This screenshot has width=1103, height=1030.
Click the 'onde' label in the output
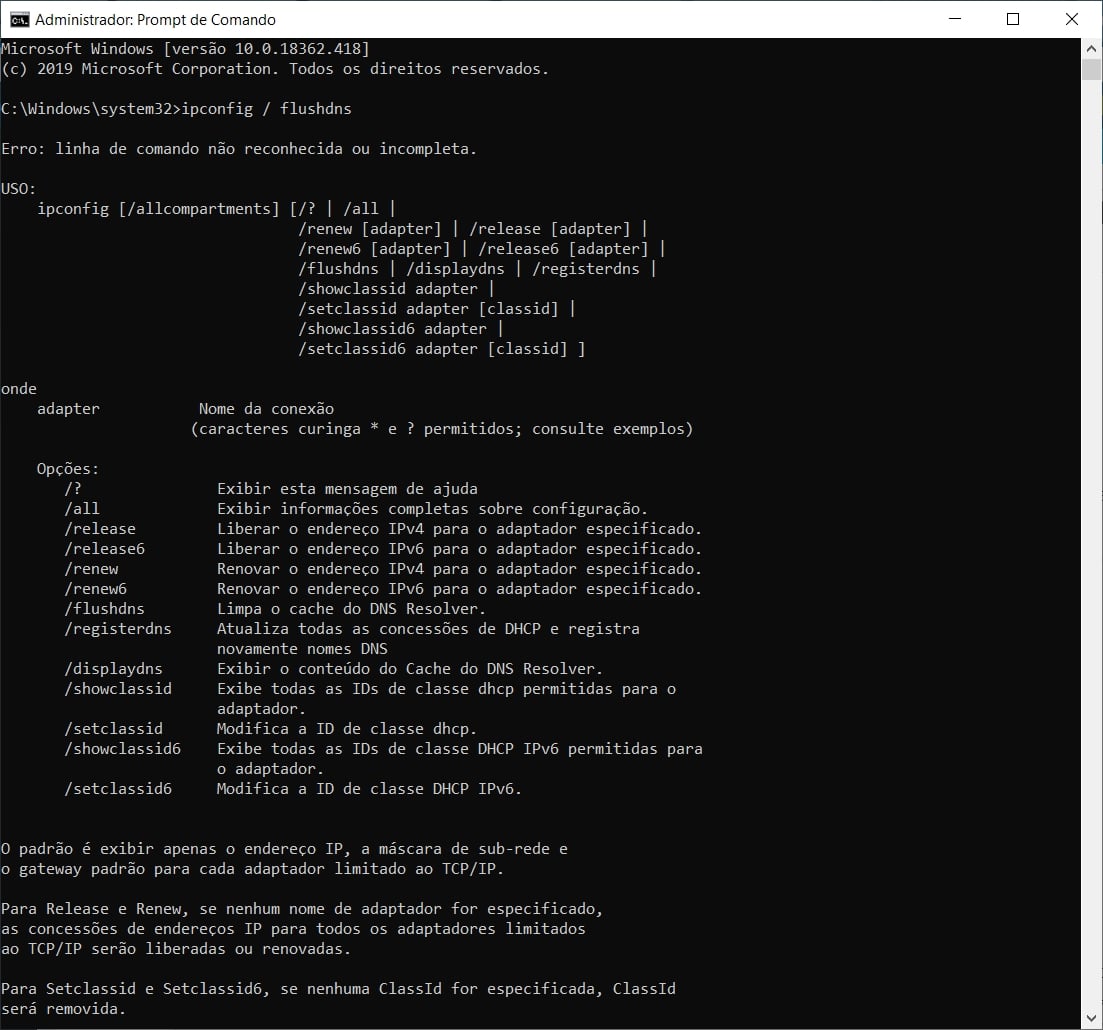[18, 388]
